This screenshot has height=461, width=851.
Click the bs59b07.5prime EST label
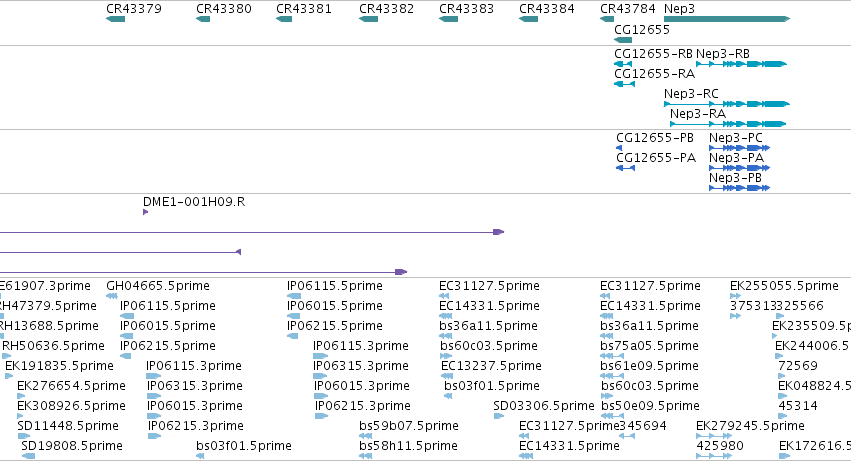tap(409, 426)
